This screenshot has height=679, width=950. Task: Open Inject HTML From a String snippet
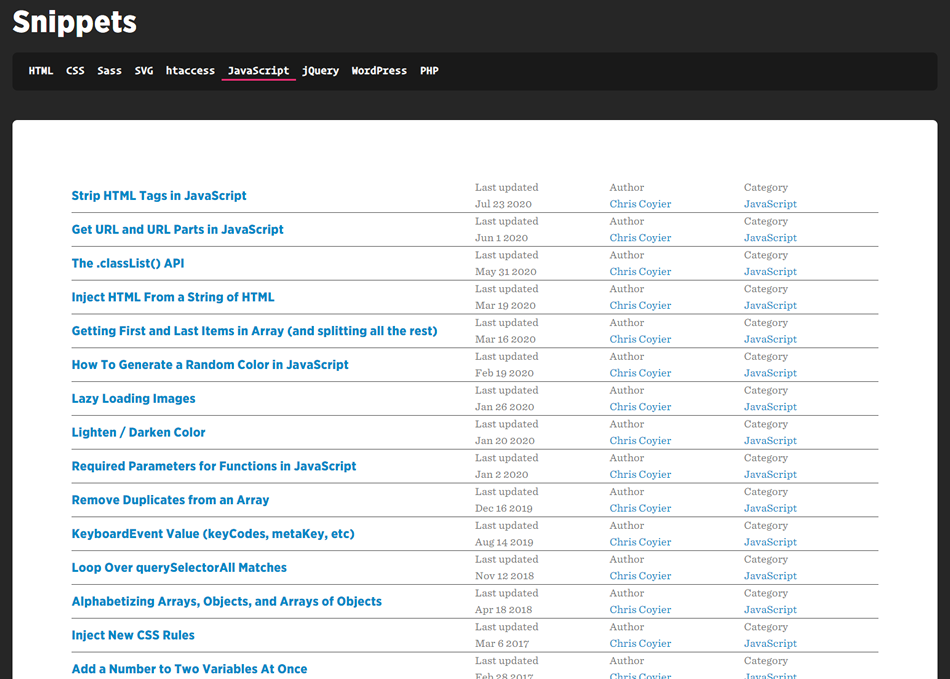173,298
